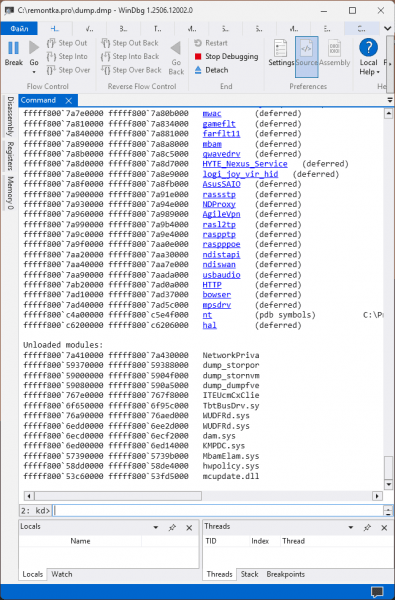Click the Break pause icon

pyautogui.click(x=13, y=48)
